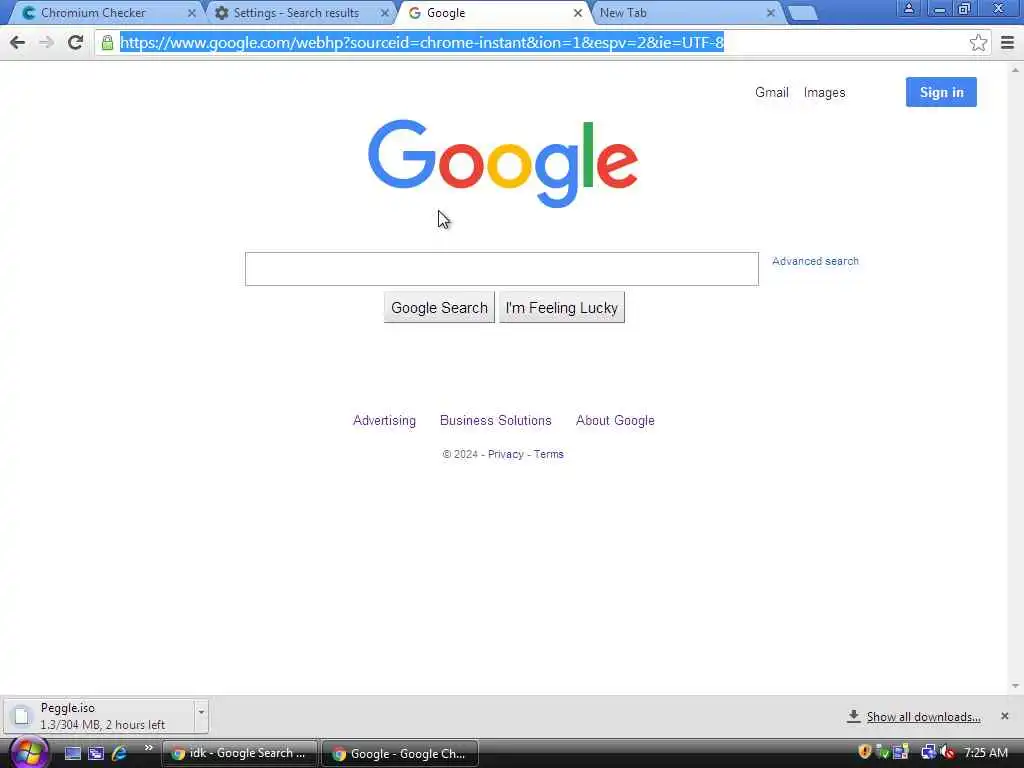Screen dimensions: 1024x768
Task: Close the New Tab tab
Action: [771, 13]
